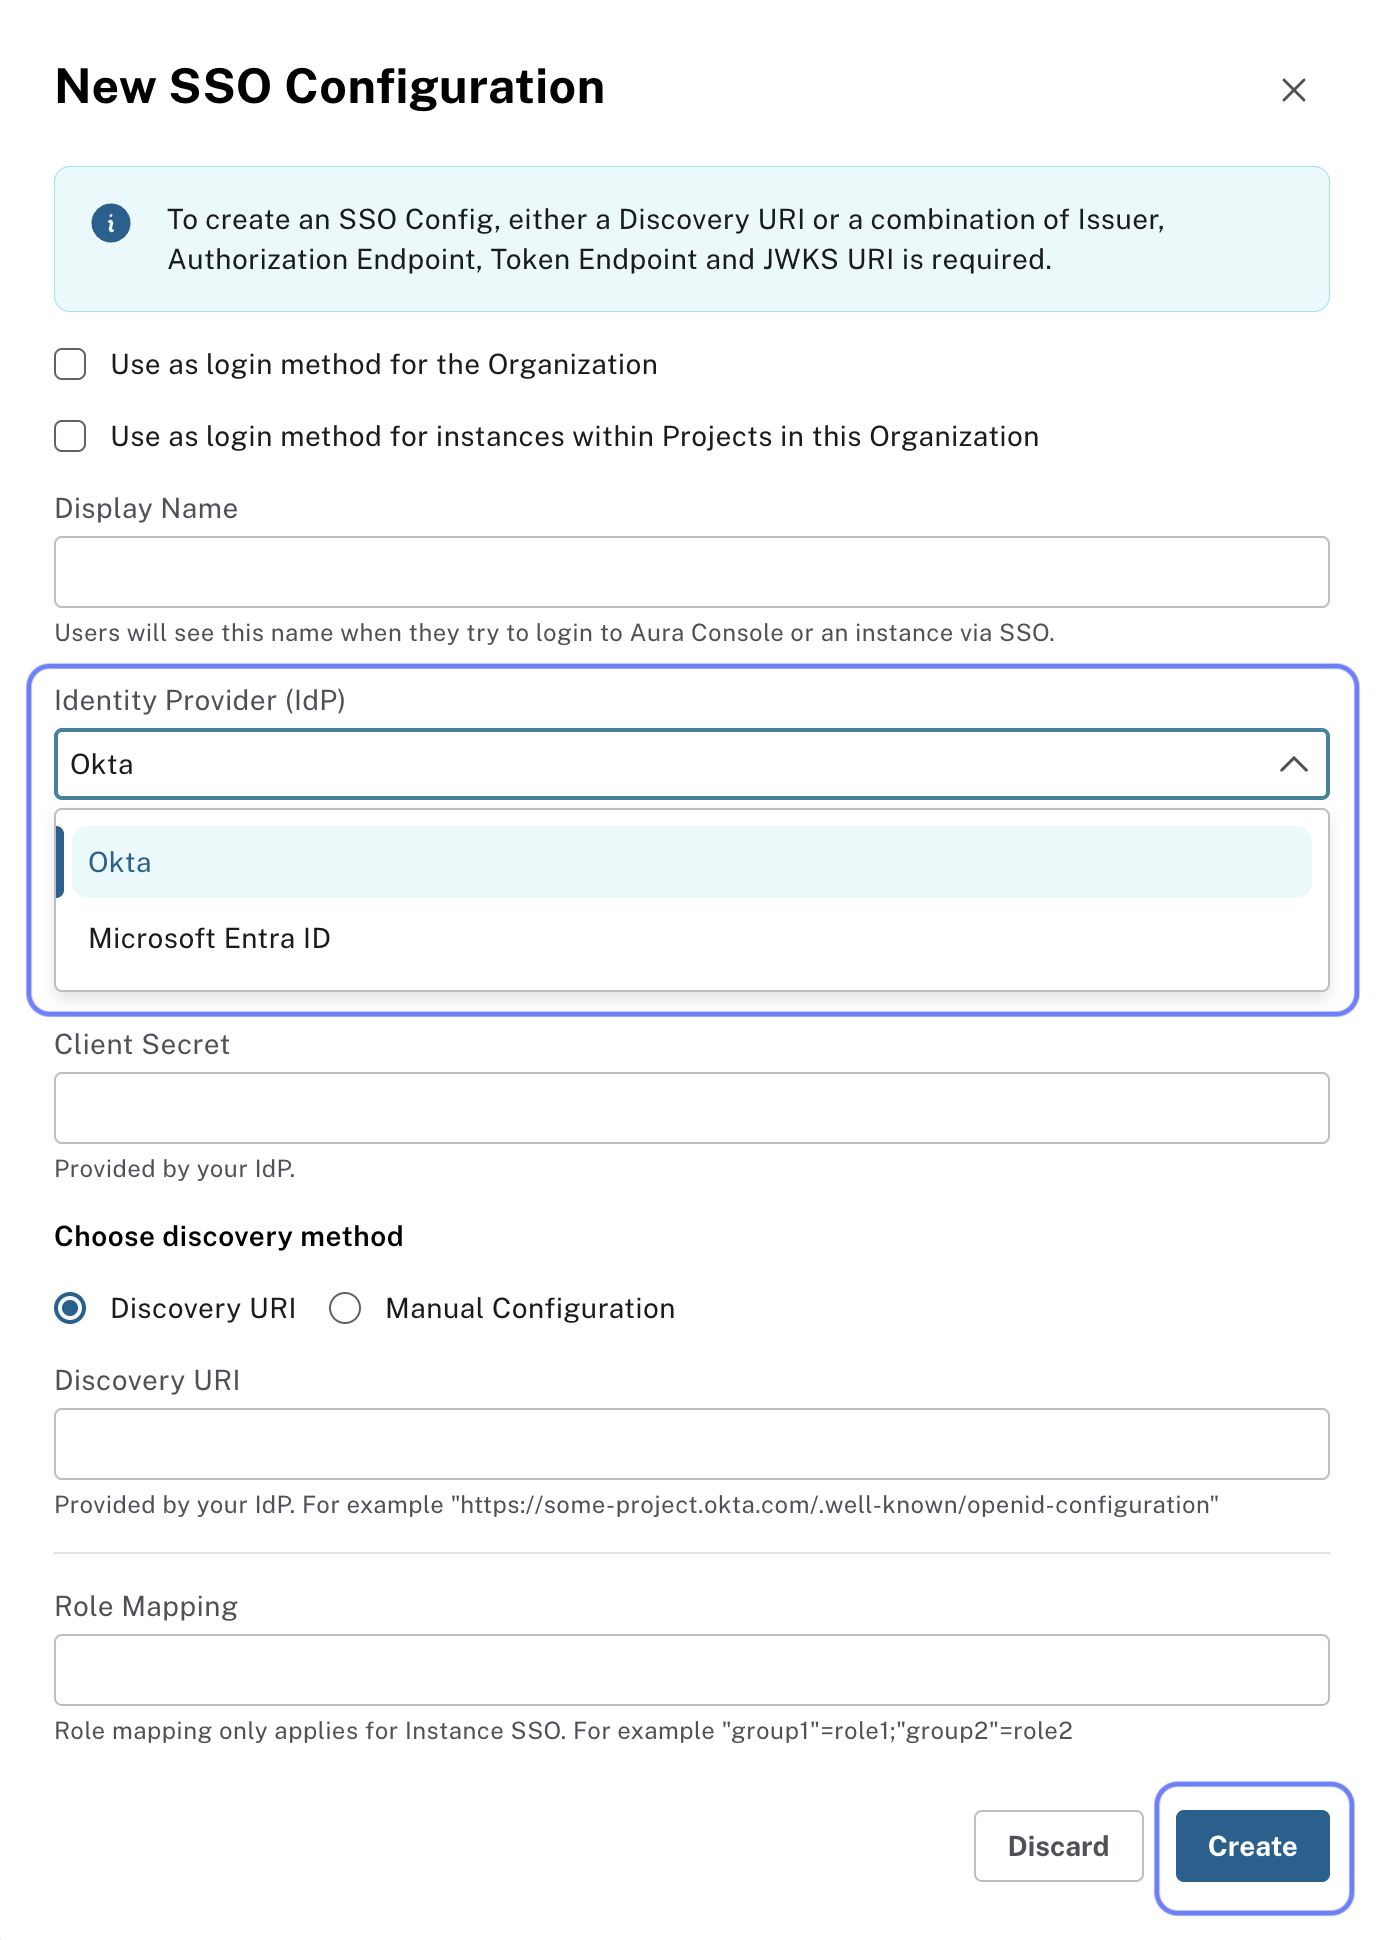The height and width of the screenshot is (1940, 1378).
Task: Click the Discovery URI input field
Action: click(691, 1443)
